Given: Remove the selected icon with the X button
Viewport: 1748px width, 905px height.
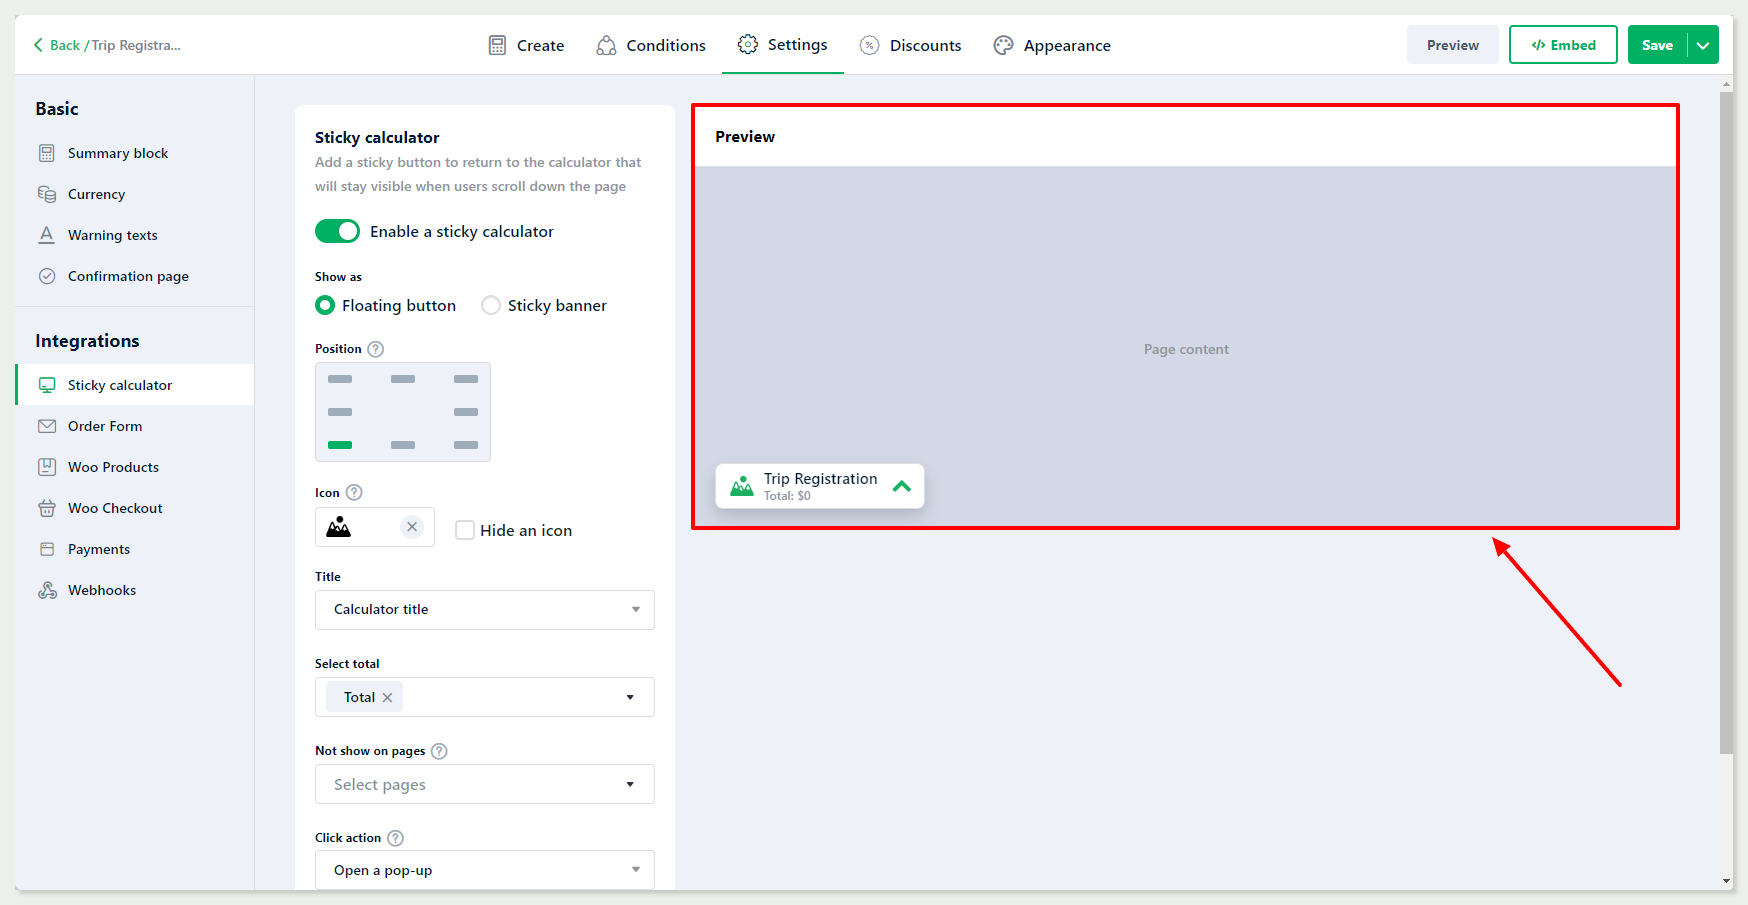Looking at the screenshot, I should point(412,527).
